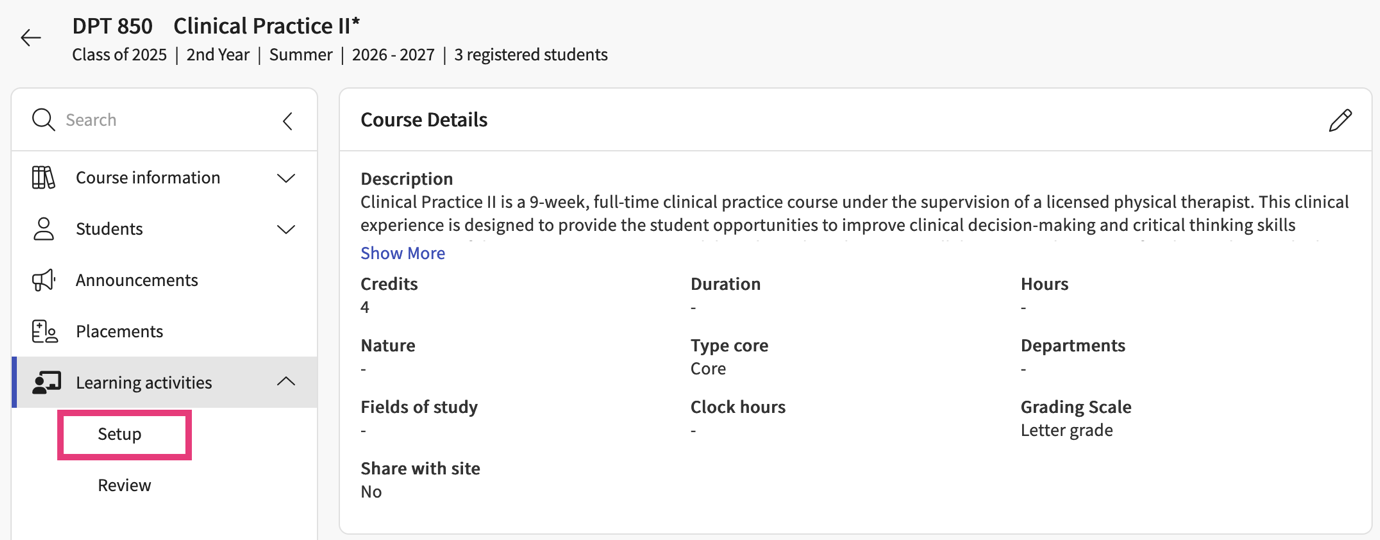This screenshot has height=540, width=1380.
Task: Go to Announcements in the sidebar
Action: [137, 280]
